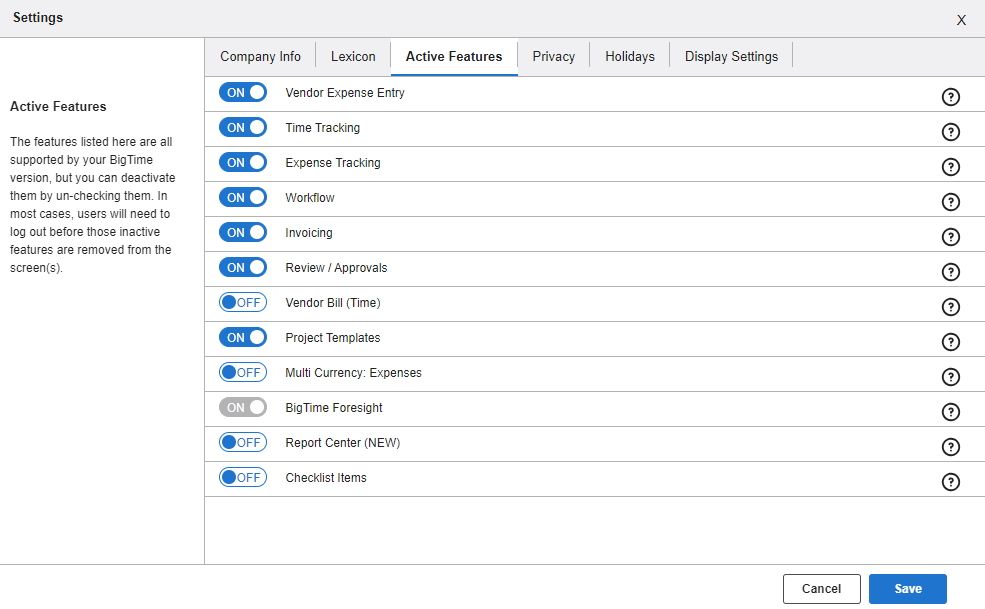The image size is (985, 609).
Task: Turn off Project Templates toggle
Action: click(x=243, y=338)
